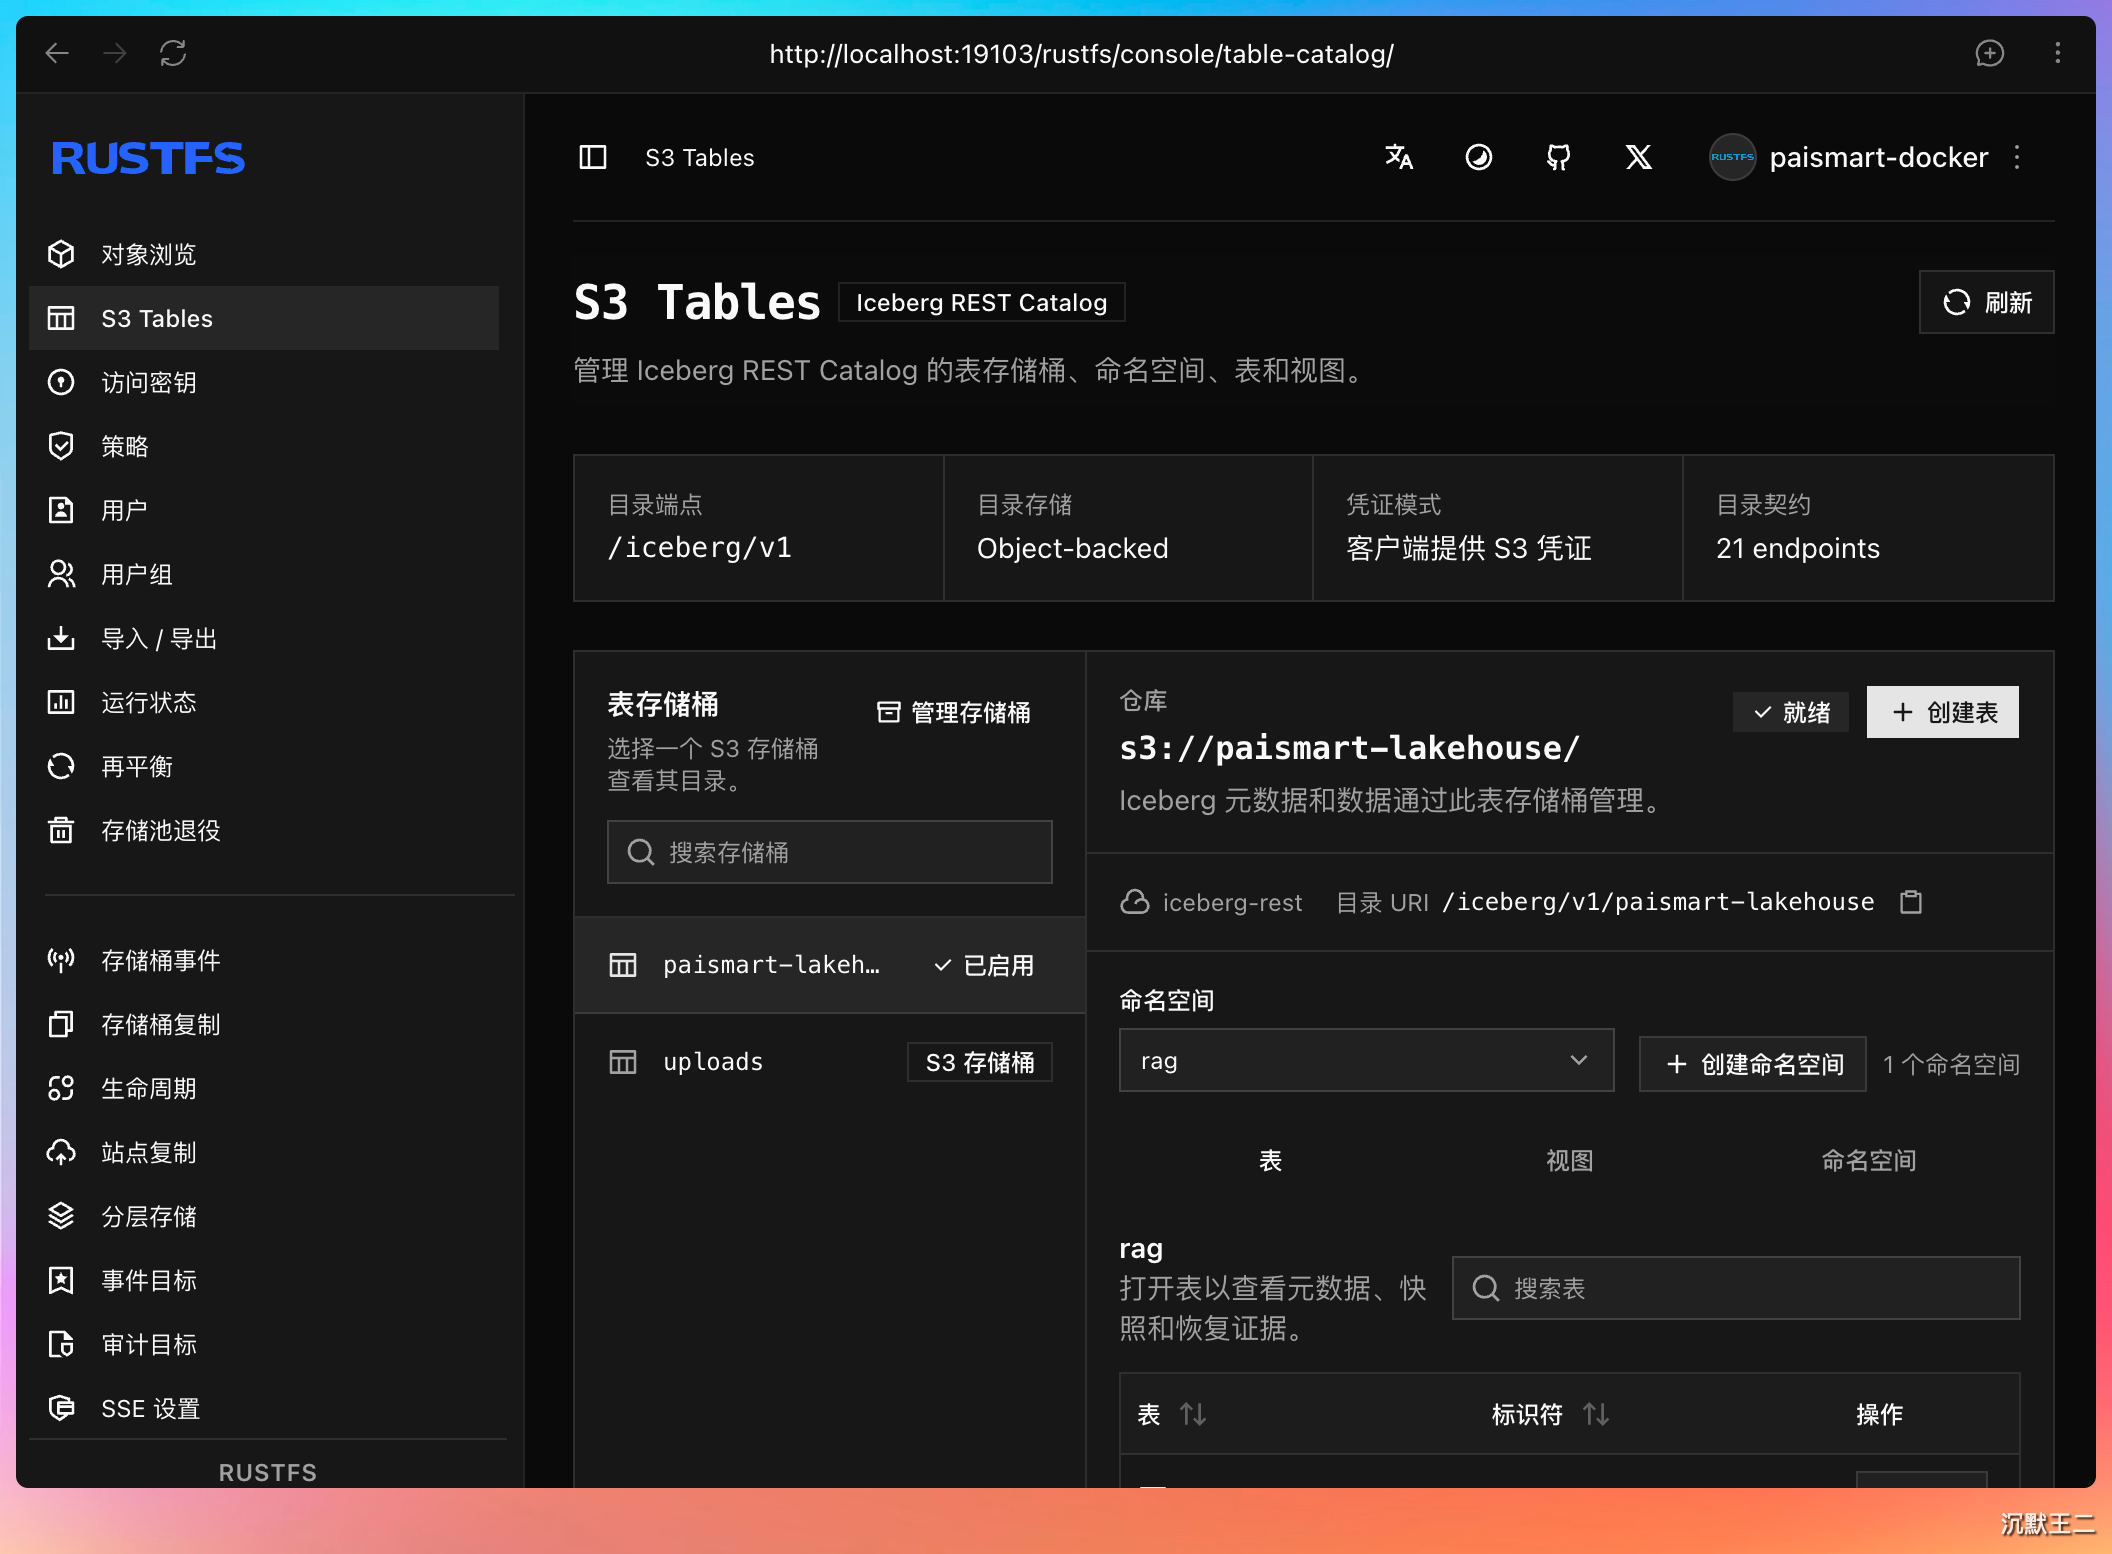Toggle dark mode theme icon
Viewport: 2112px width, 1554px height.
click(1479, 157)
